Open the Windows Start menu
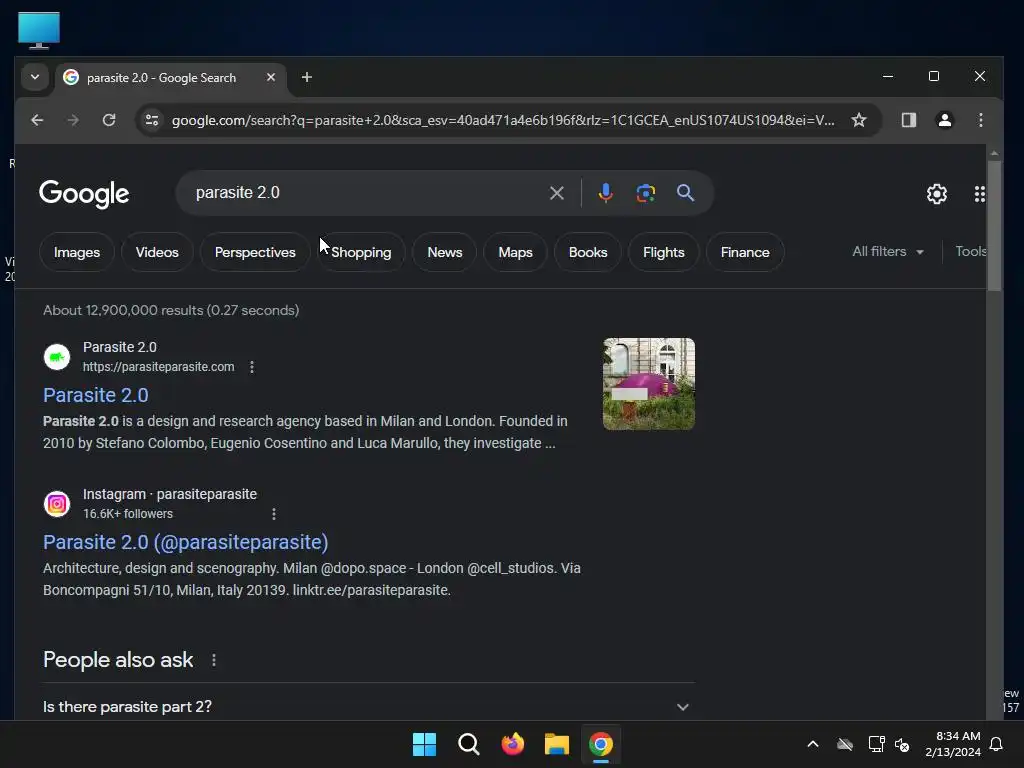This screenshot has height=768, width=1024. pos(424,744)
